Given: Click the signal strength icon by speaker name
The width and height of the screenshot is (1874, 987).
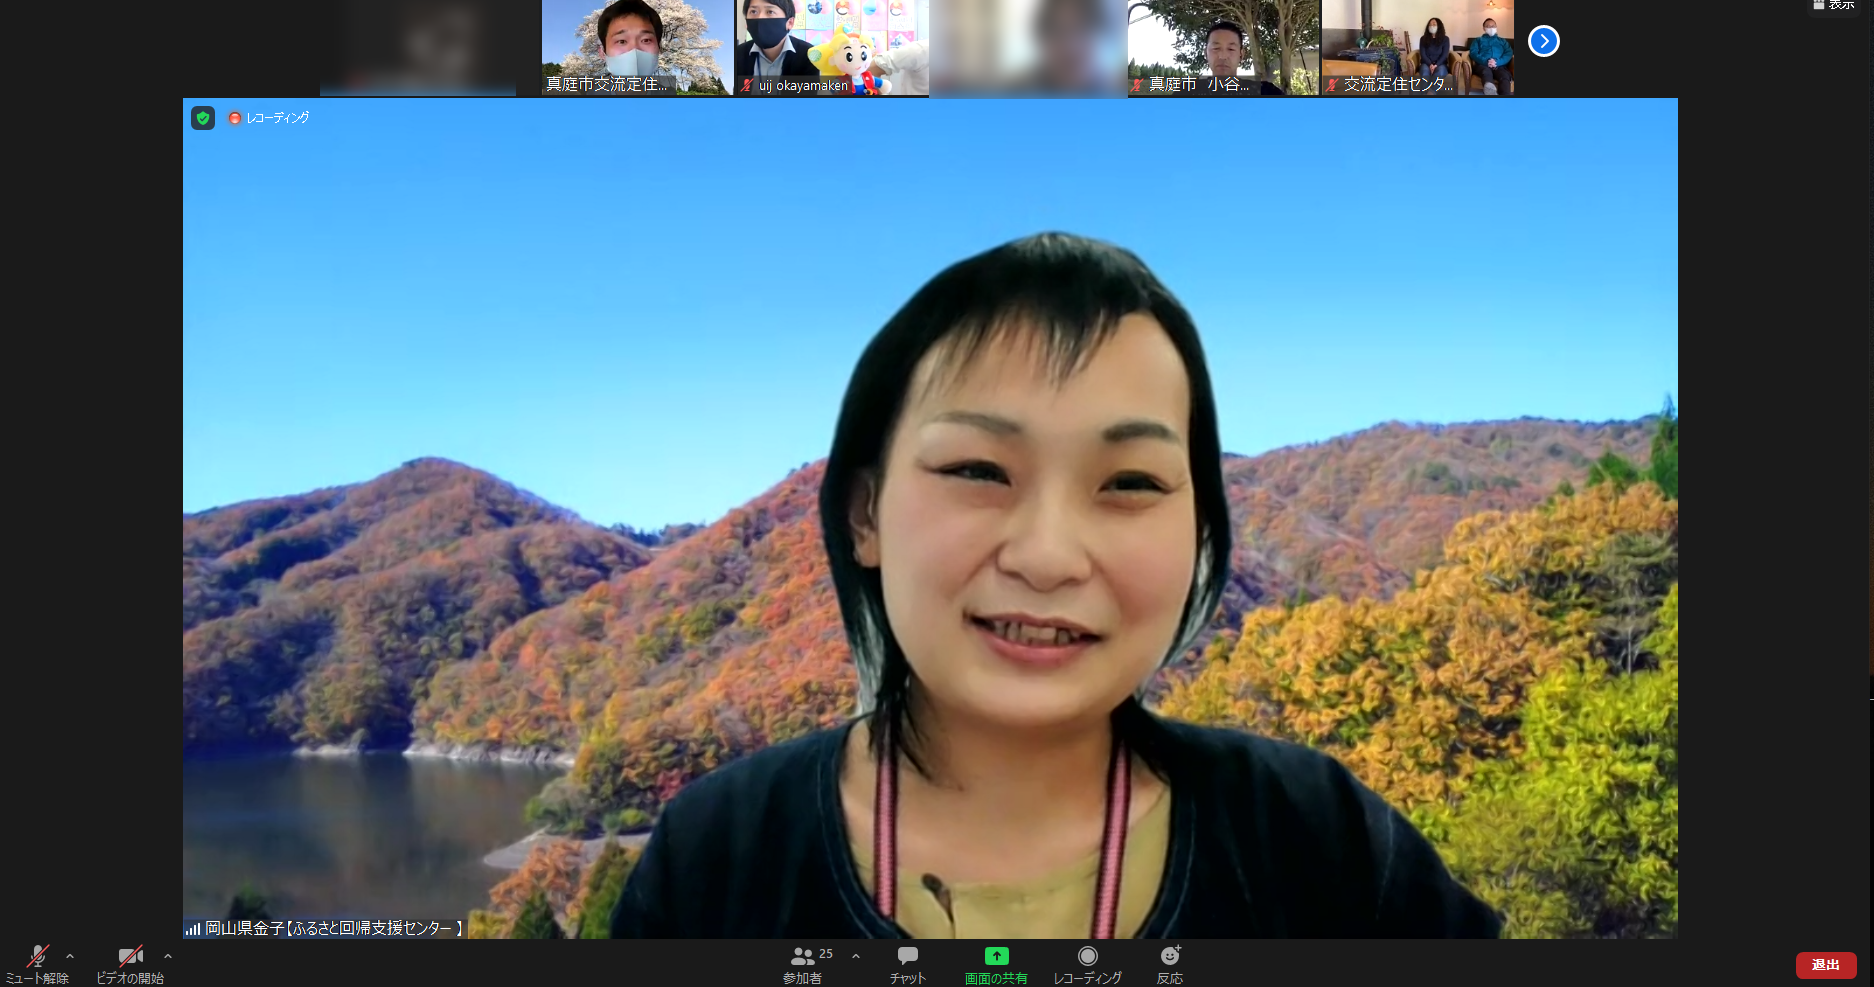Looking at the screenshot, I should (193, 929).
